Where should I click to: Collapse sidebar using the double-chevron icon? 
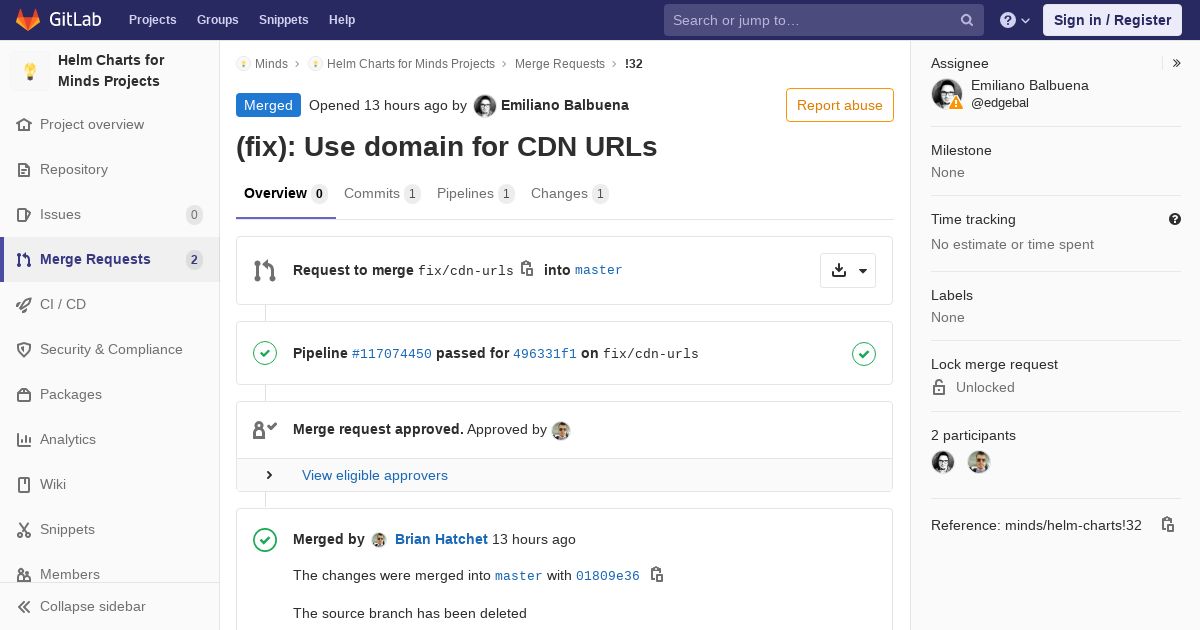tap(24, 607)
